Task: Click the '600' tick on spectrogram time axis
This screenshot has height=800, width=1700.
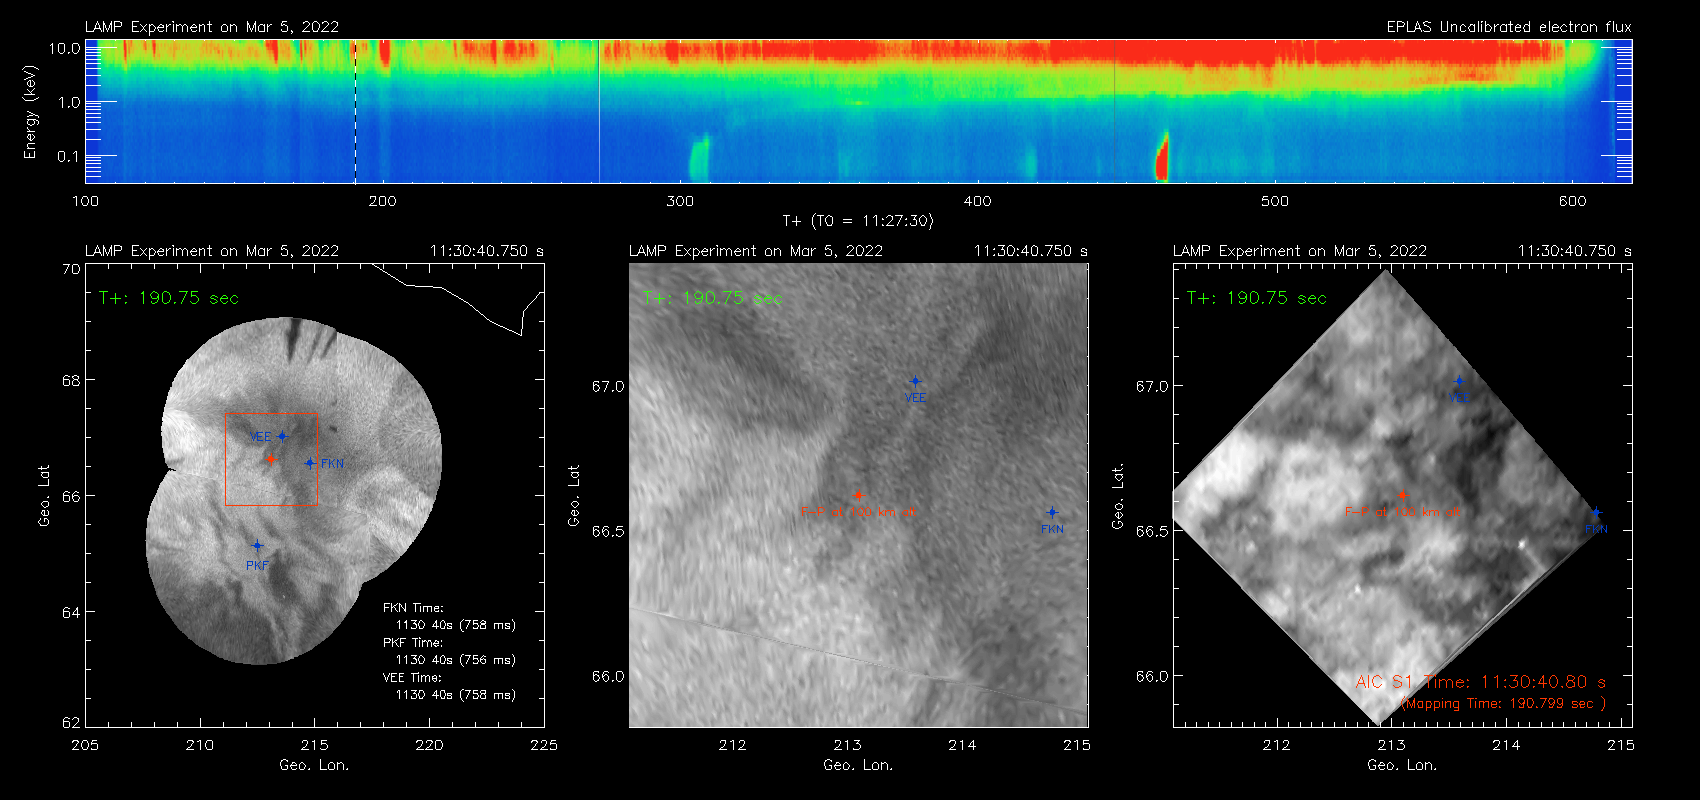Action: pyautogui.click(x=1572, y=201)
